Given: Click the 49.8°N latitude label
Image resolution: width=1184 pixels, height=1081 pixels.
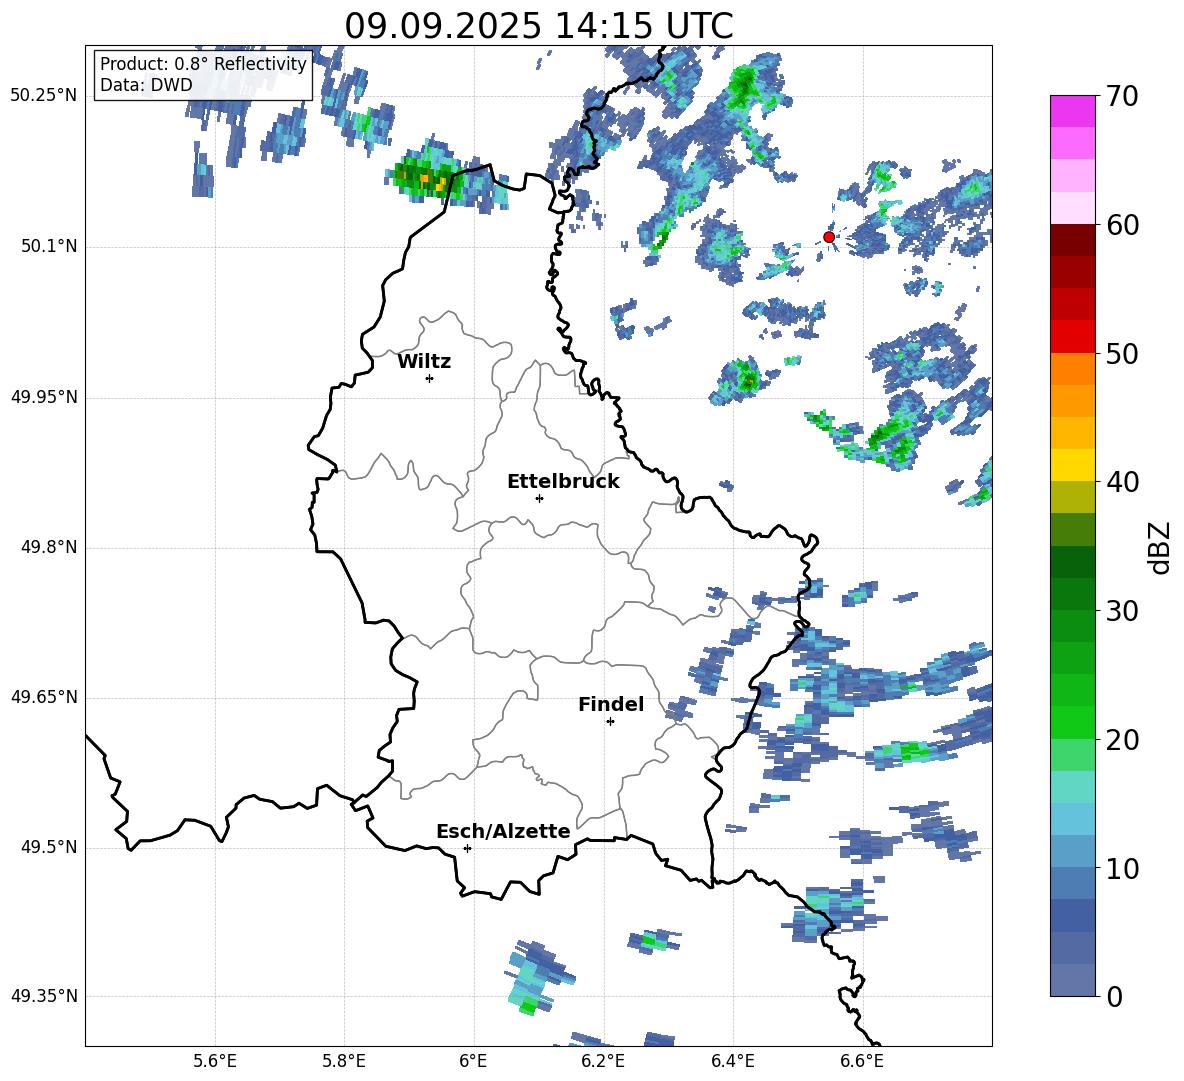Looking at the screenshot, I should pyautogui.click(x=49, y=547).
